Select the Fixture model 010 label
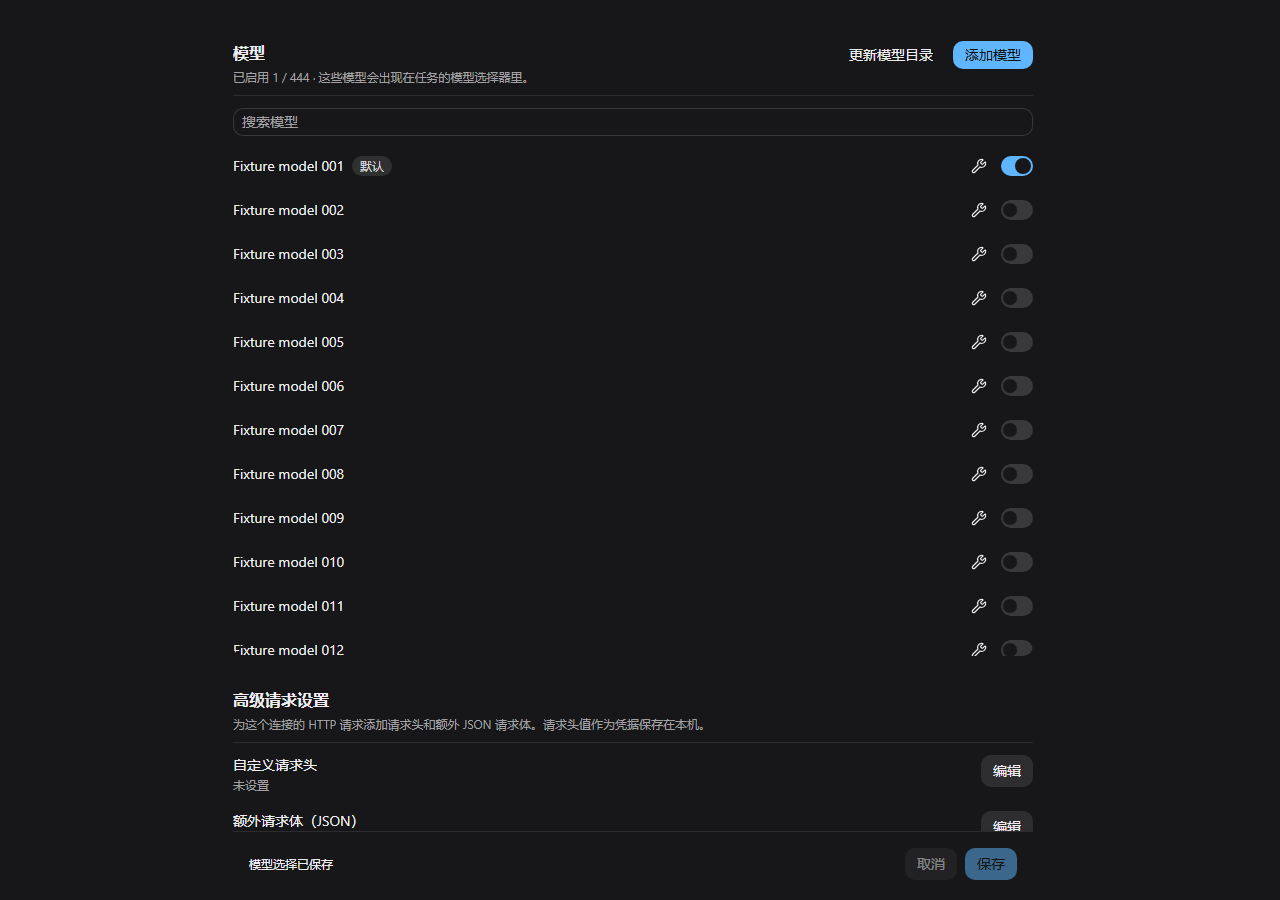Viewport: 1280px width, 900px height. pyautogui.click(x=288, y=562)
